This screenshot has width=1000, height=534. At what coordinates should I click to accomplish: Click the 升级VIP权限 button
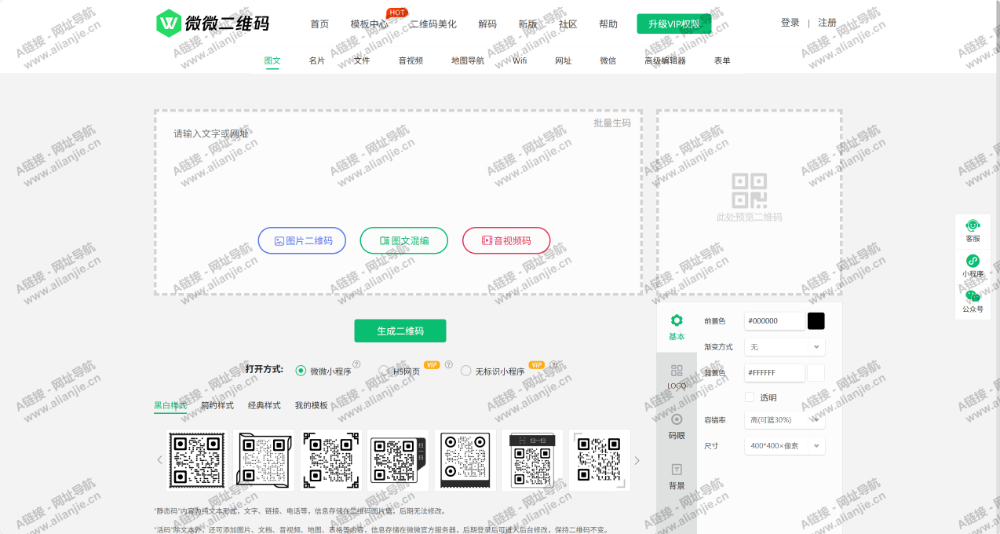pos(674,24)
